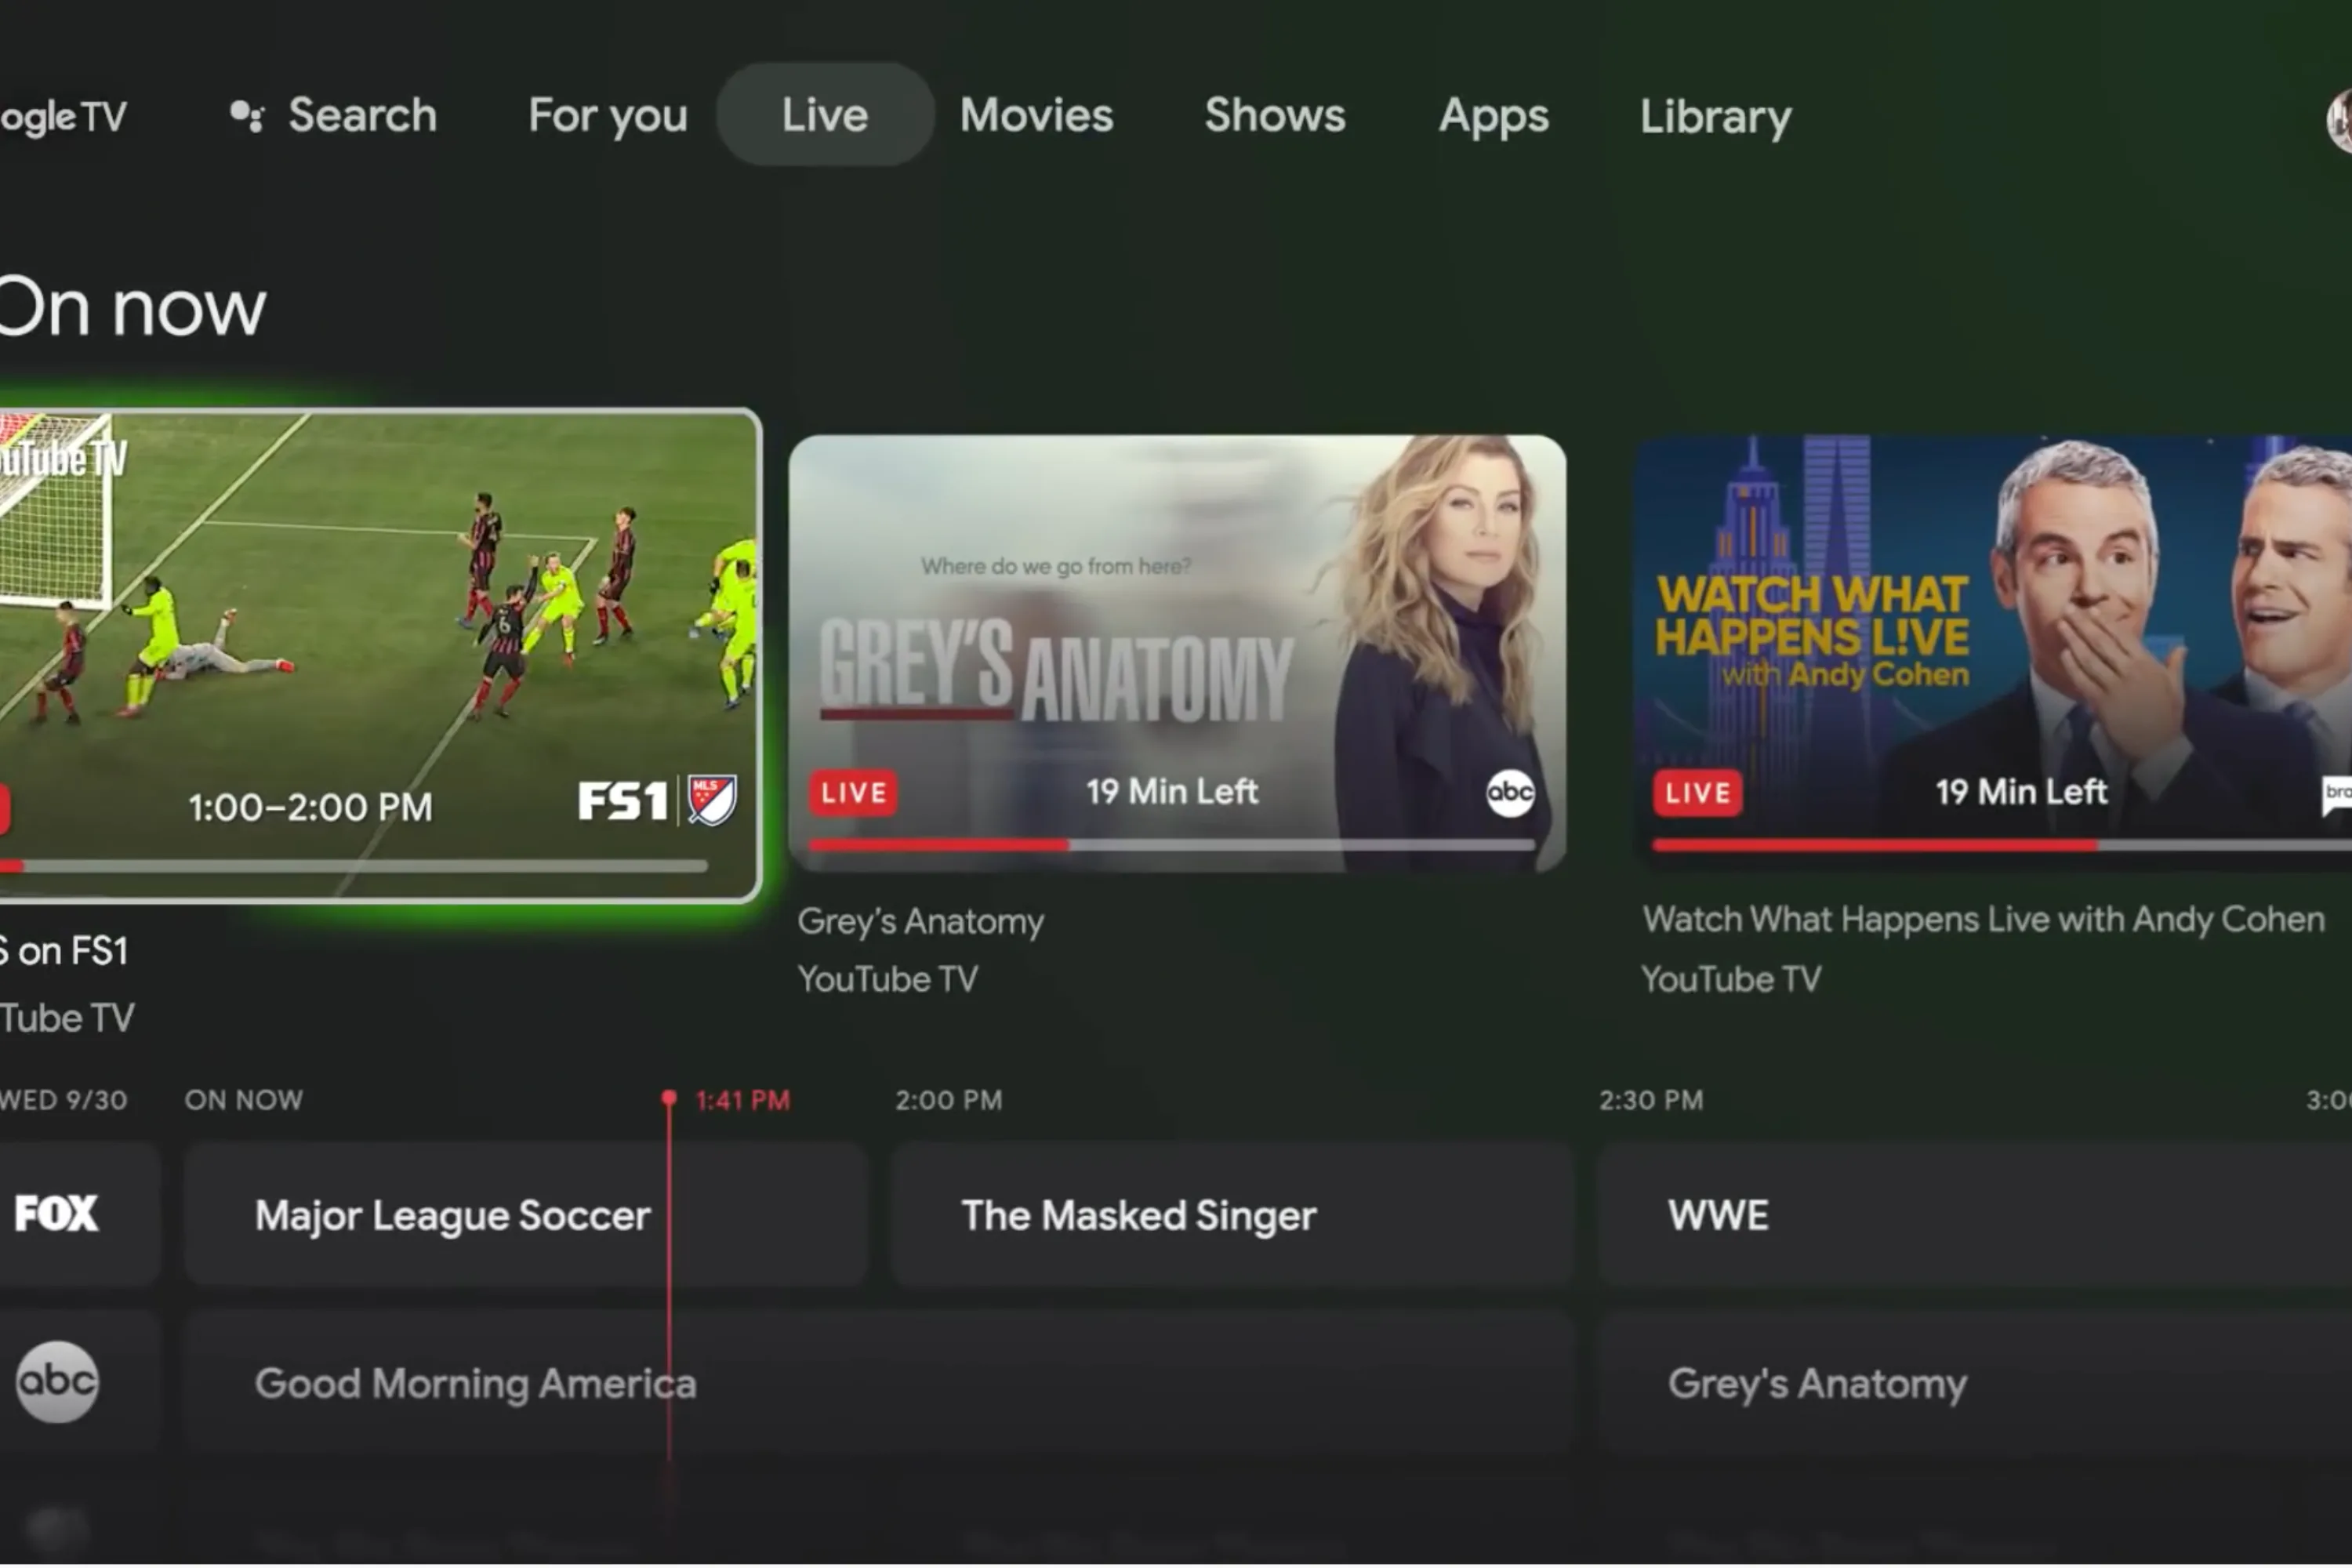Select The Masked Singer guide entry
2352x1568 pixels.
pos(1232,1215)
